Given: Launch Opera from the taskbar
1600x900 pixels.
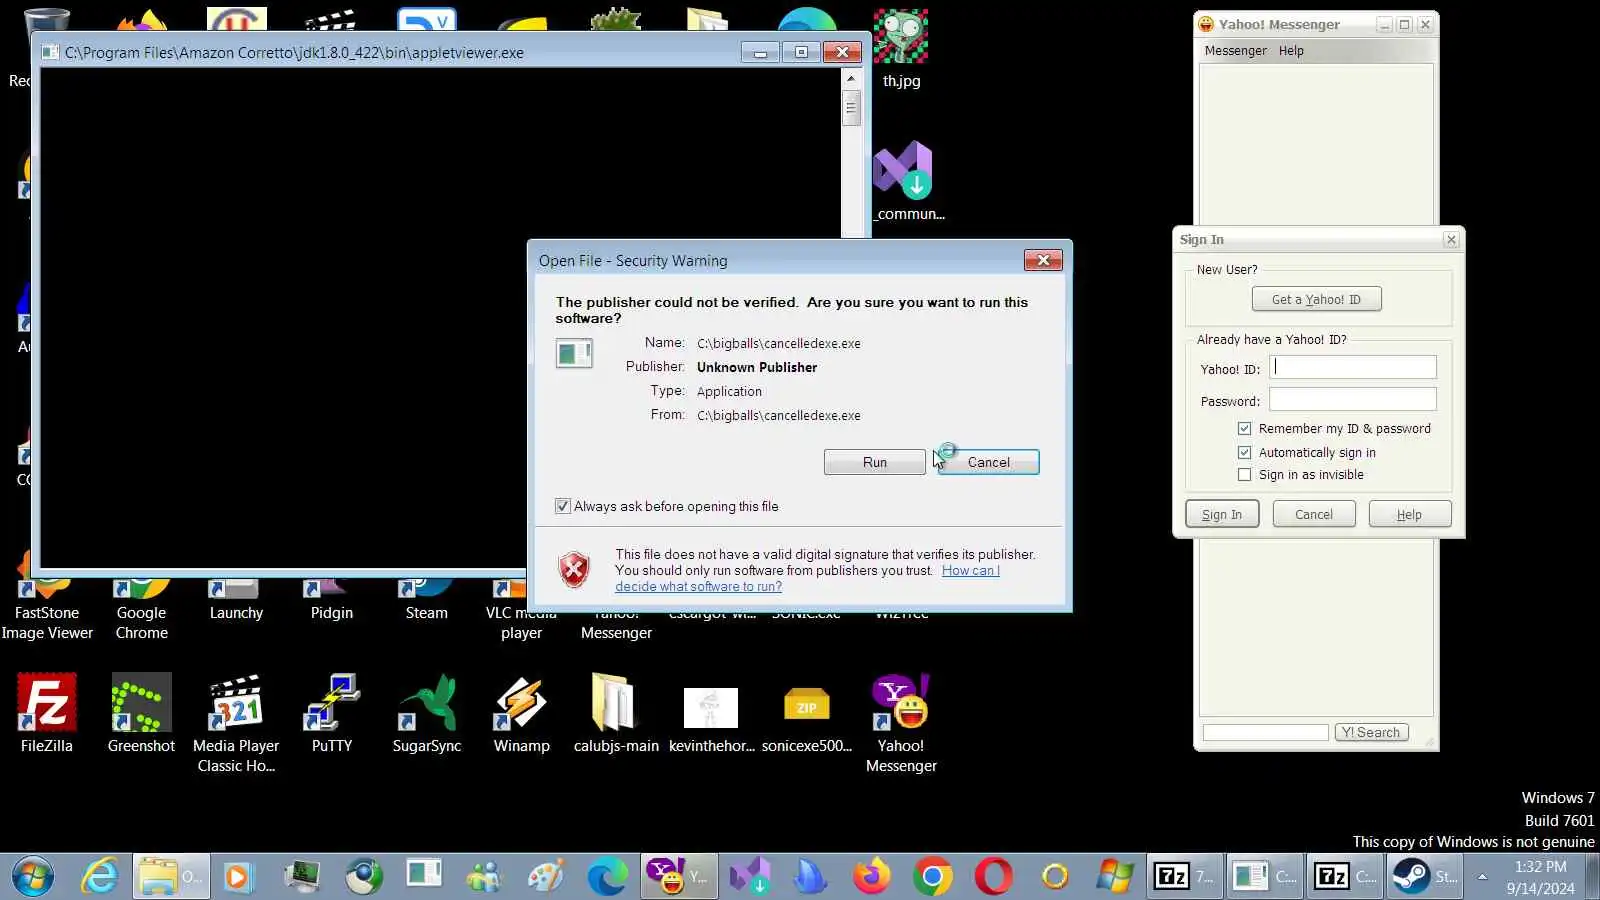Looking at the screenshot, I should click(993, 877).
